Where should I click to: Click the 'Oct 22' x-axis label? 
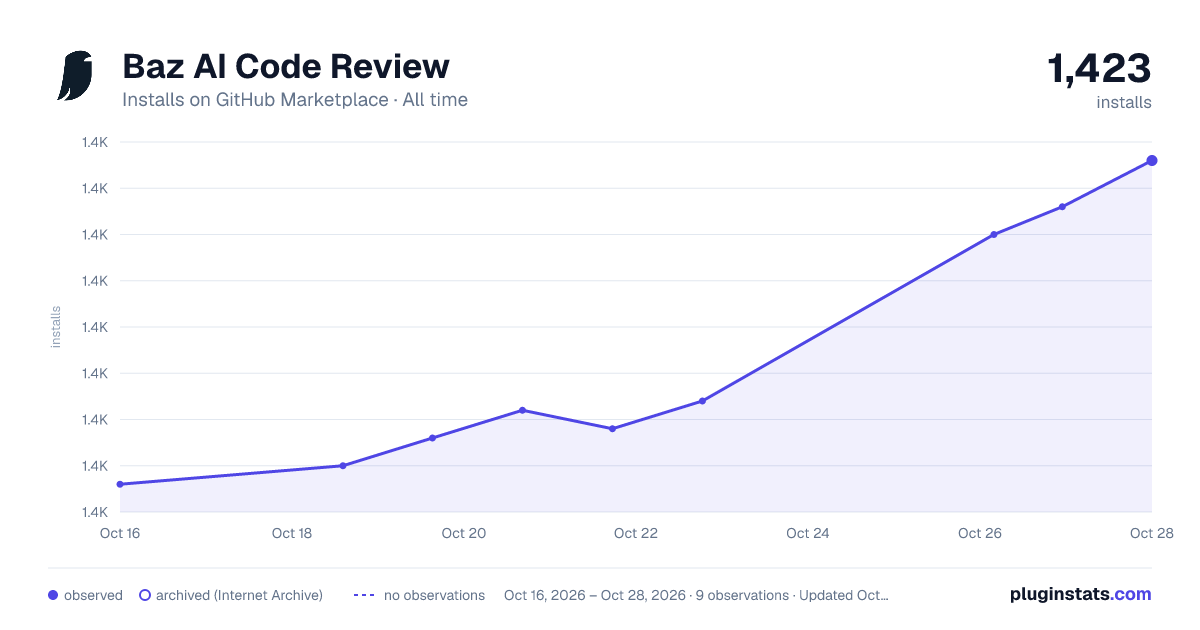coord(636,533)
